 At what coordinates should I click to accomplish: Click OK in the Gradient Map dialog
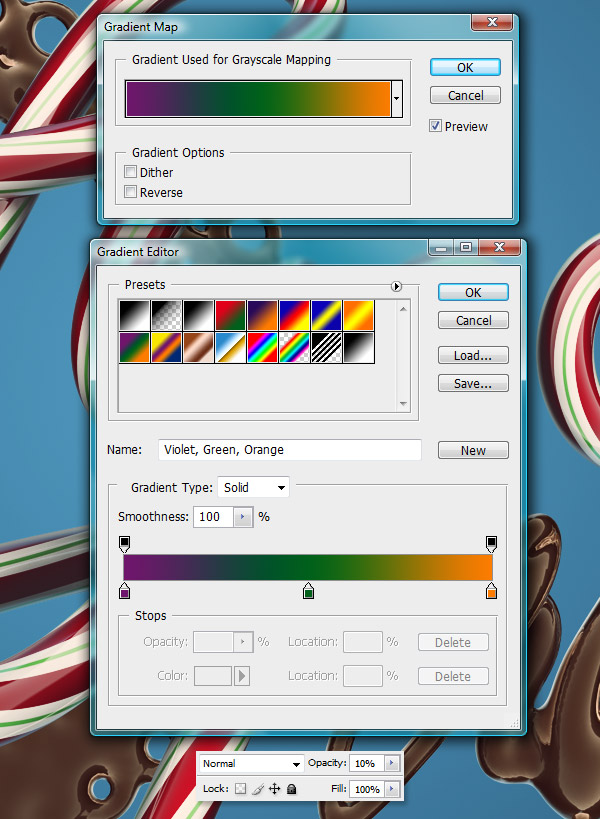point(465,67)
